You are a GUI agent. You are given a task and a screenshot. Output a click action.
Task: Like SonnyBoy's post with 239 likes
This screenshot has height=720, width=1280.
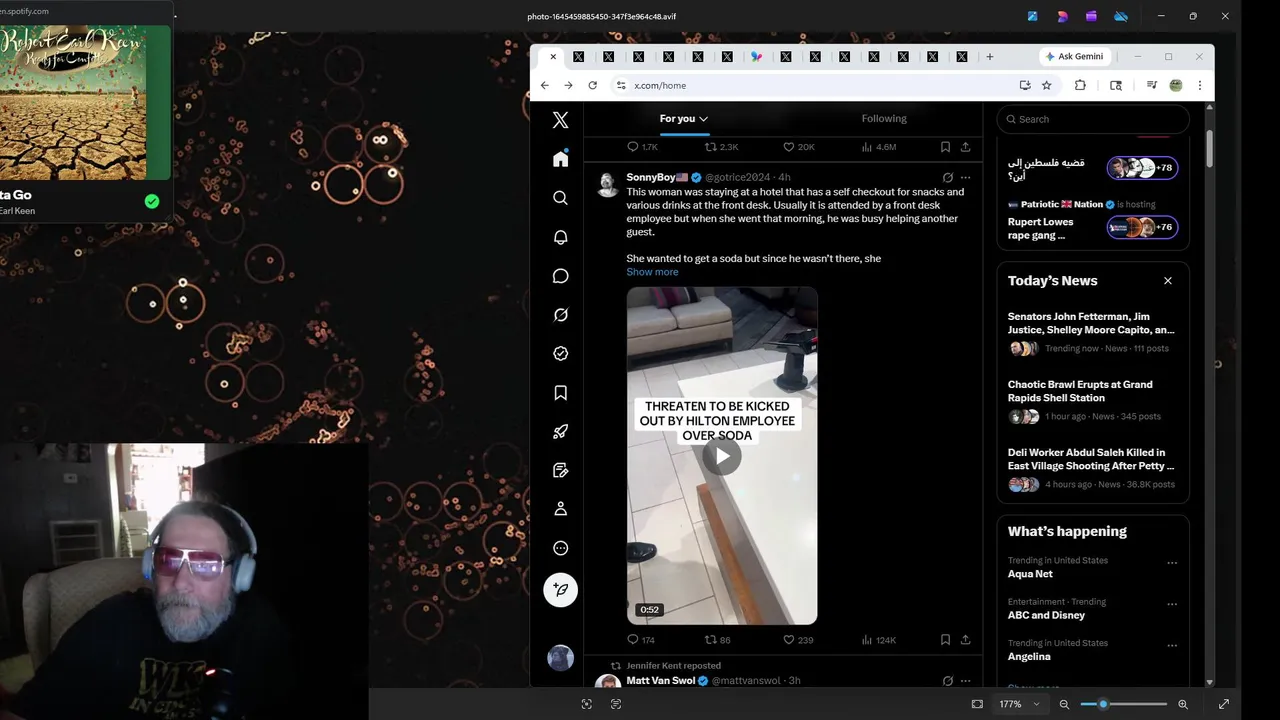point(797,640)
